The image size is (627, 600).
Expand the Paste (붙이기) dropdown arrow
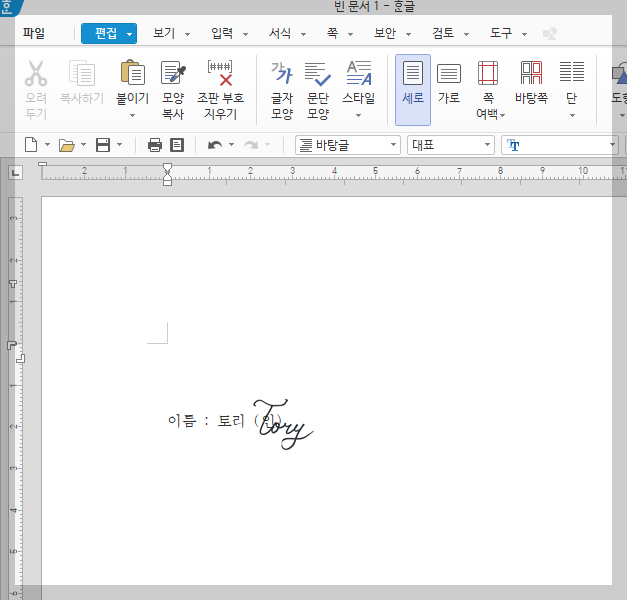coord(132,116)
